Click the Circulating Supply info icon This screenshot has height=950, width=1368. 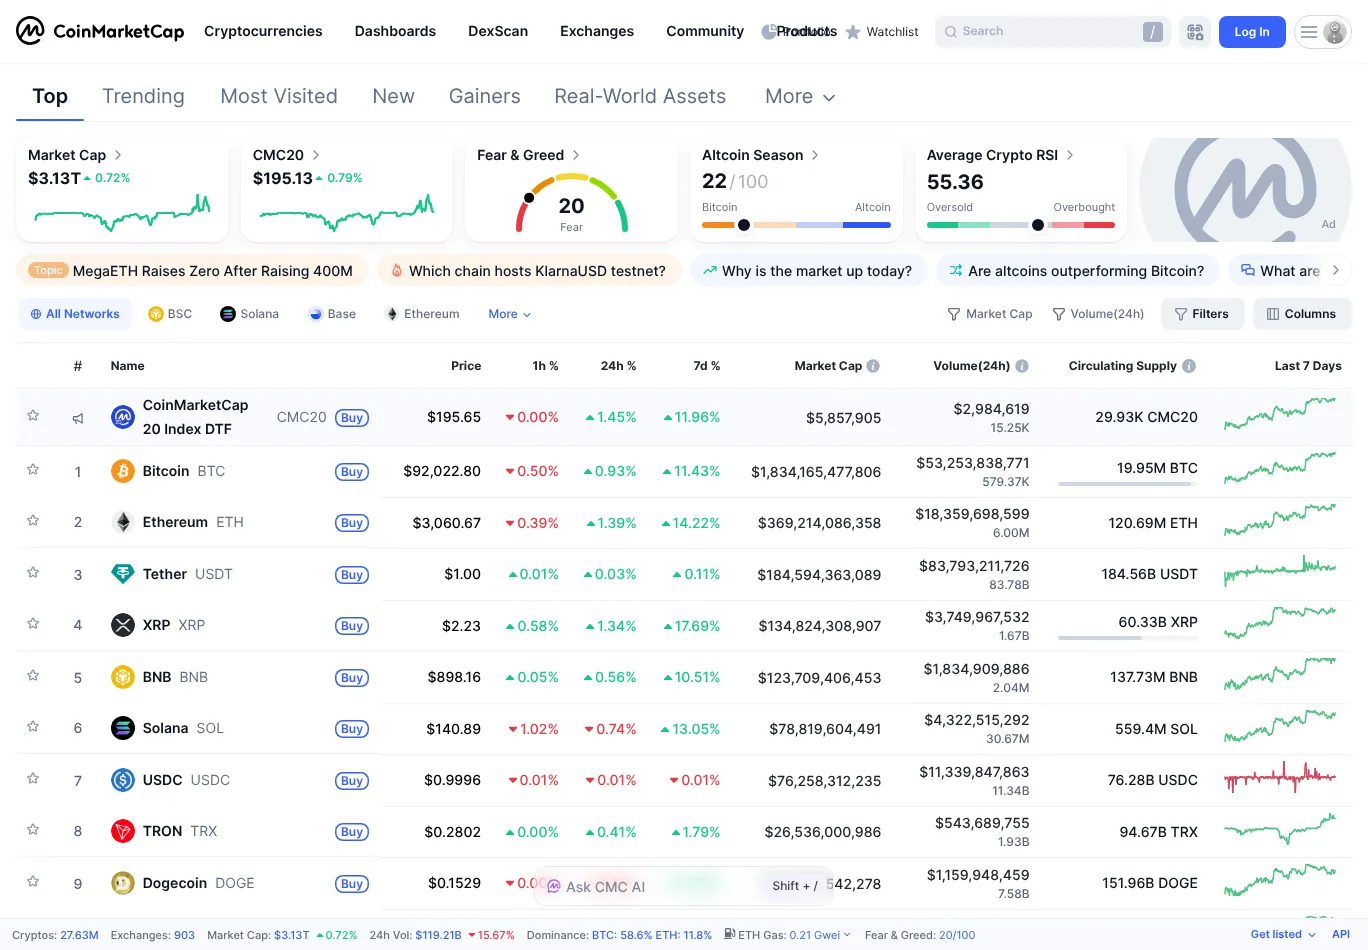pos(1189,366)
